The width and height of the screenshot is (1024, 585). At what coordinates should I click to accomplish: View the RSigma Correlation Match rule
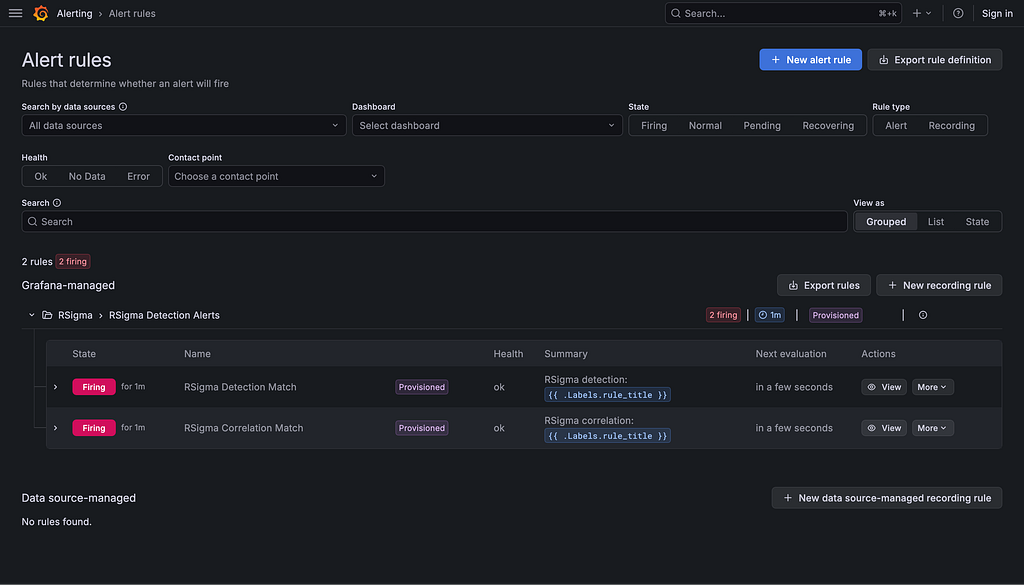click(884, 428)
